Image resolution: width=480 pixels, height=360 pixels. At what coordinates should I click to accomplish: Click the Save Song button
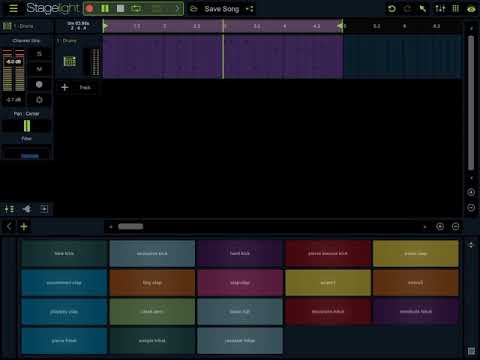[x=222, y=9]
